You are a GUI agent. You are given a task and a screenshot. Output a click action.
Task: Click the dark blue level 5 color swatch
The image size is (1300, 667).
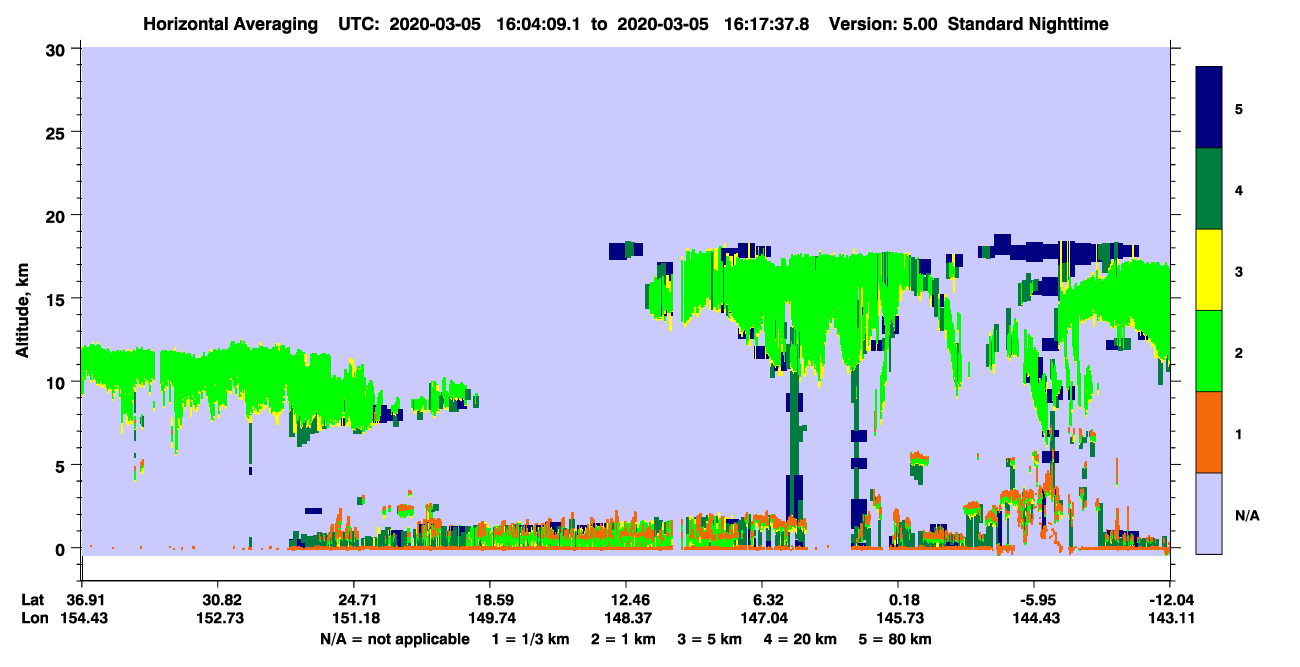pos(1209,108)
